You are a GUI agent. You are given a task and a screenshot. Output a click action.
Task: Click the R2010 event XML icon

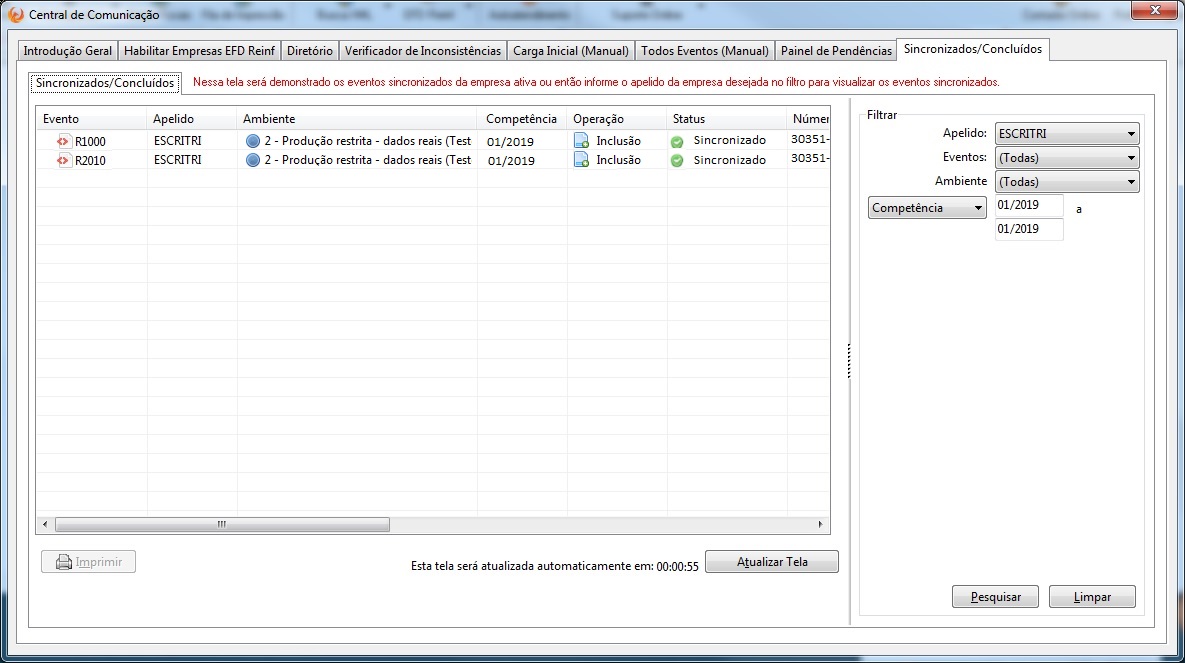[x=64, y=160]
